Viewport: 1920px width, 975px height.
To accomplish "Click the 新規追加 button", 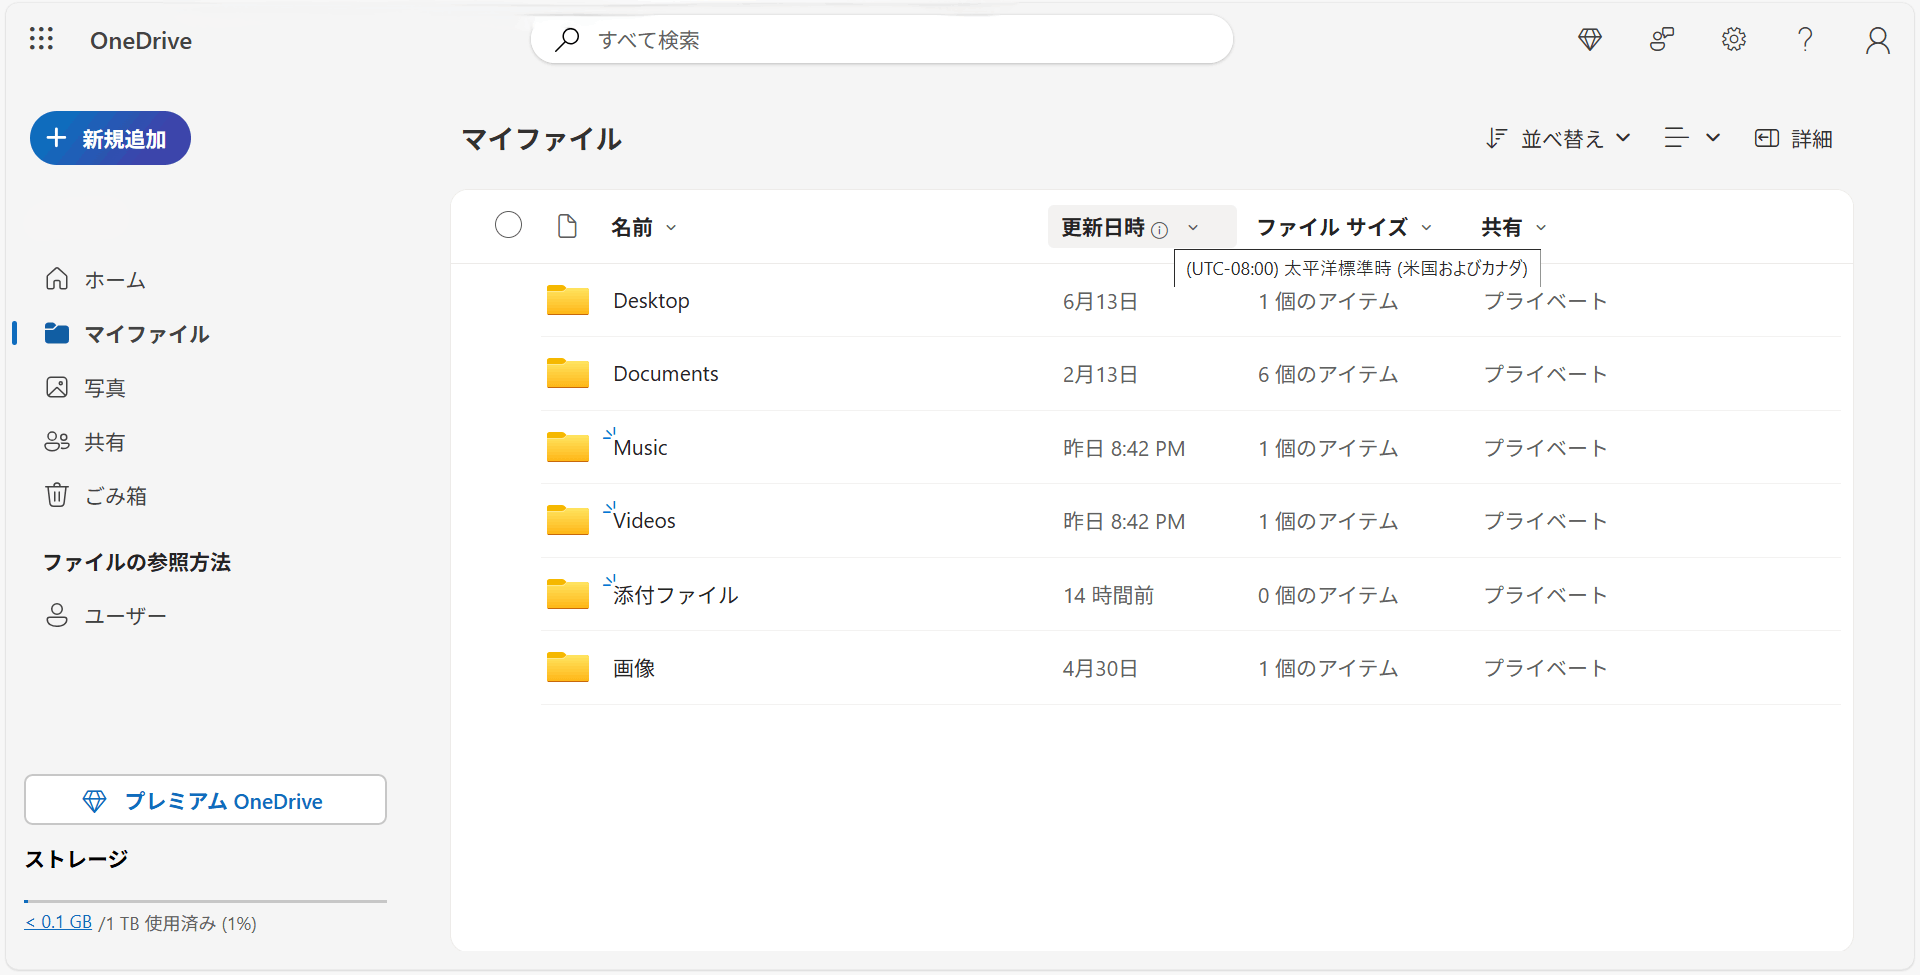I will coord(110,137).
